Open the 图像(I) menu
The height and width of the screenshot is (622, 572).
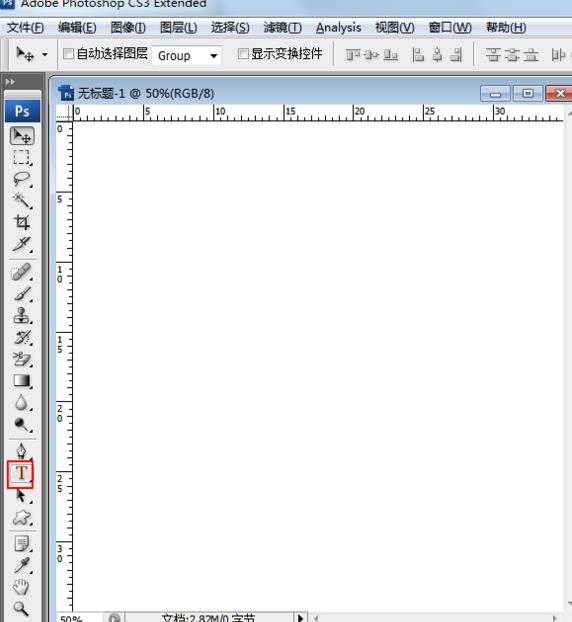[x=128, y=27]
